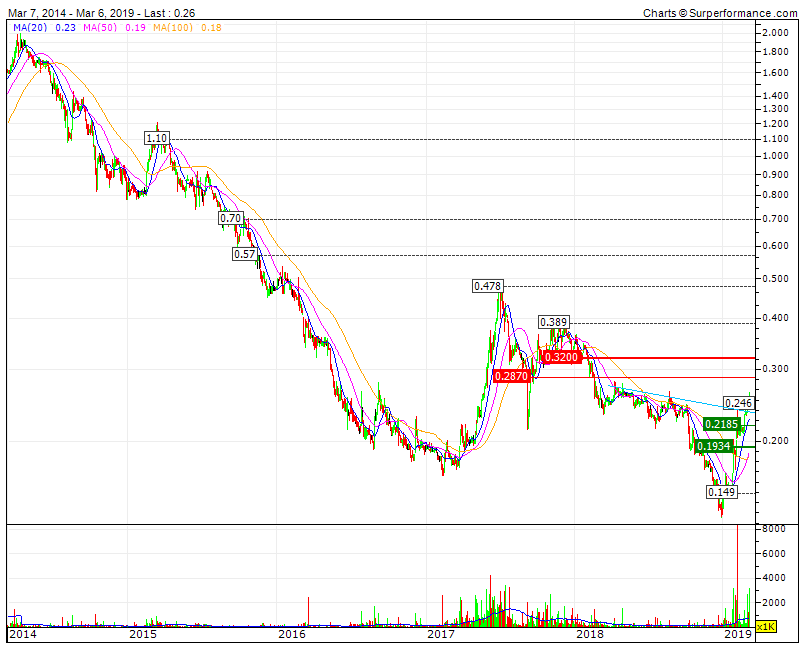This screenshot has width=805, height=650.
Task: Click the 8000 volume axis value
Action: (774, 529)
